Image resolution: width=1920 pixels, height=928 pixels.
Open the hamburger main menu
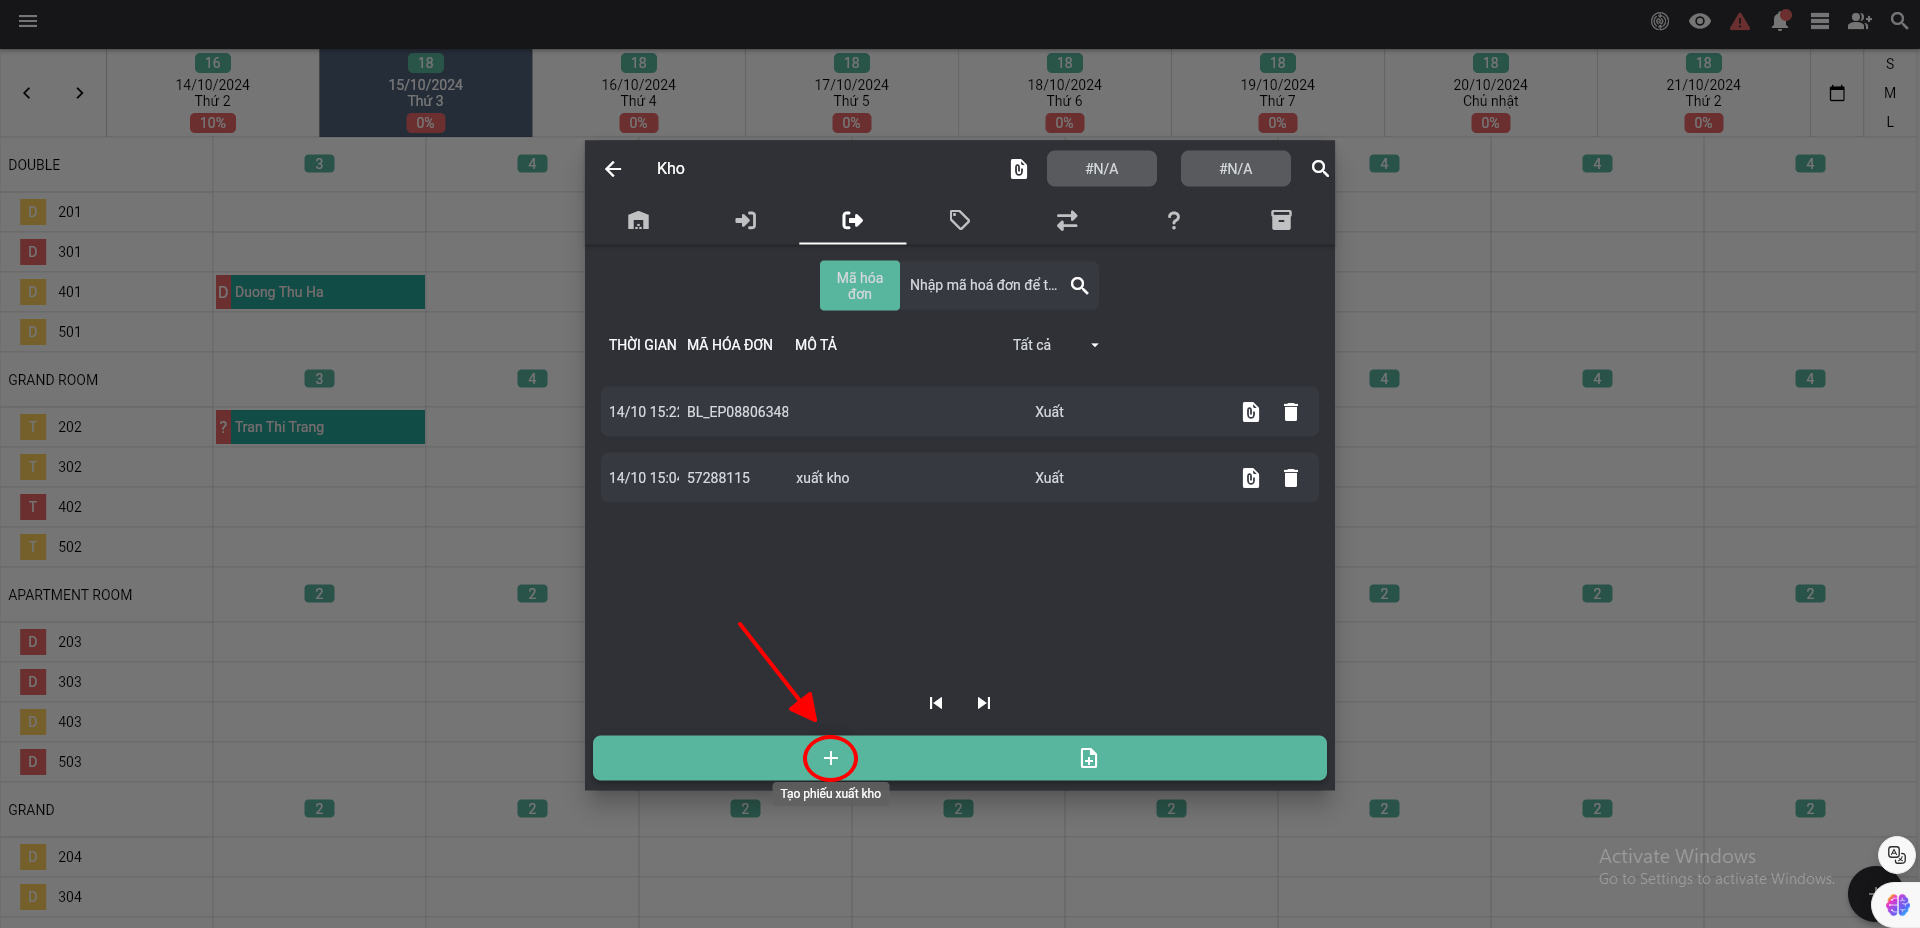(28, 21)
